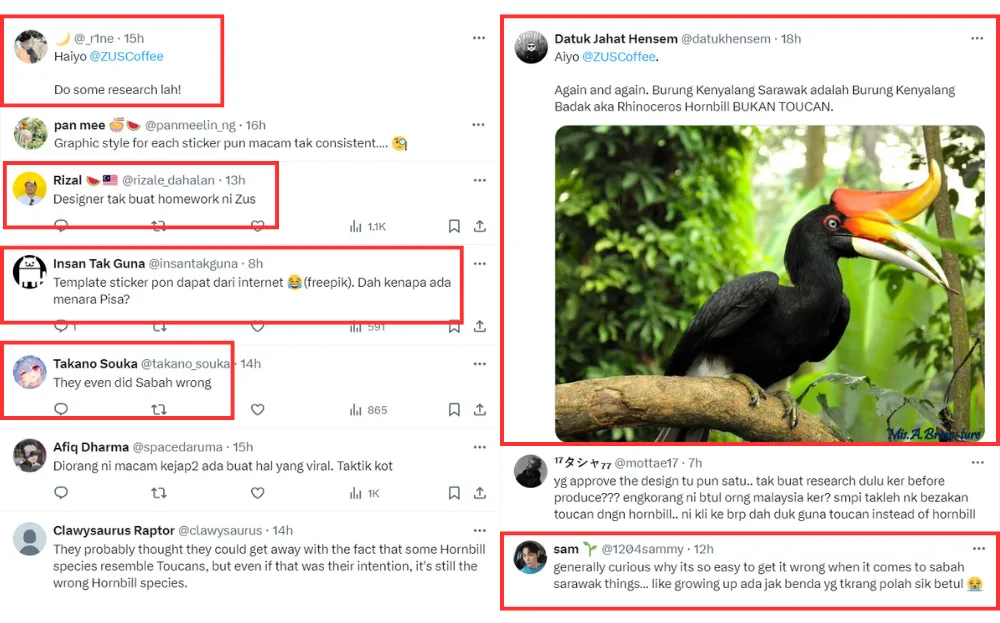The image size is (1000, 623).
Task: Share Afiq Dharma's tweet
Action: tap(480, 493)
